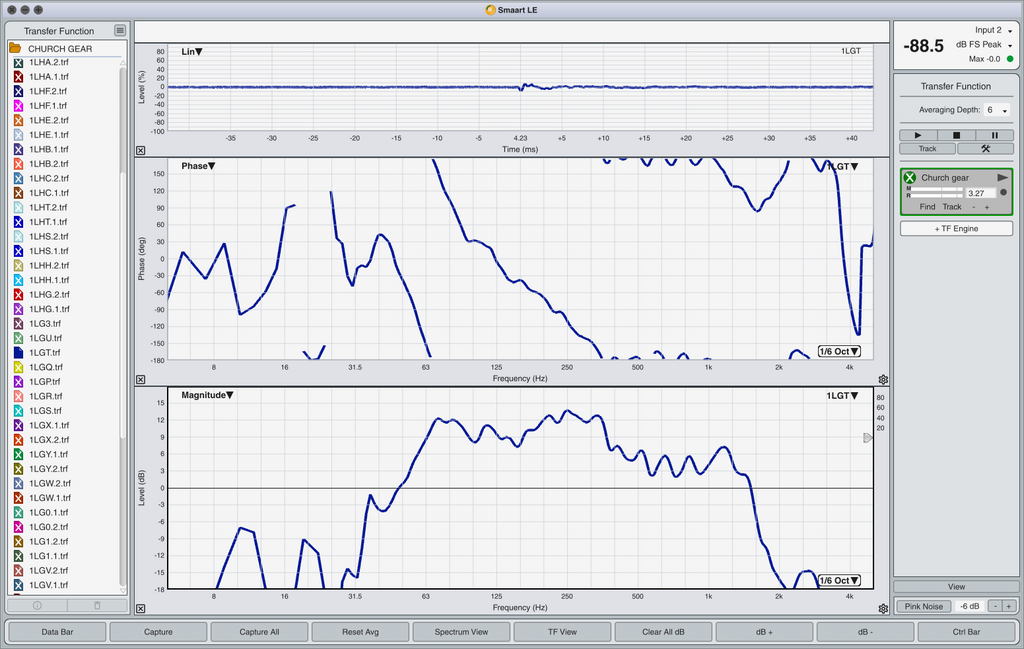
Task: Click the Church gear record dot indicator
Action: [1004, 193]
